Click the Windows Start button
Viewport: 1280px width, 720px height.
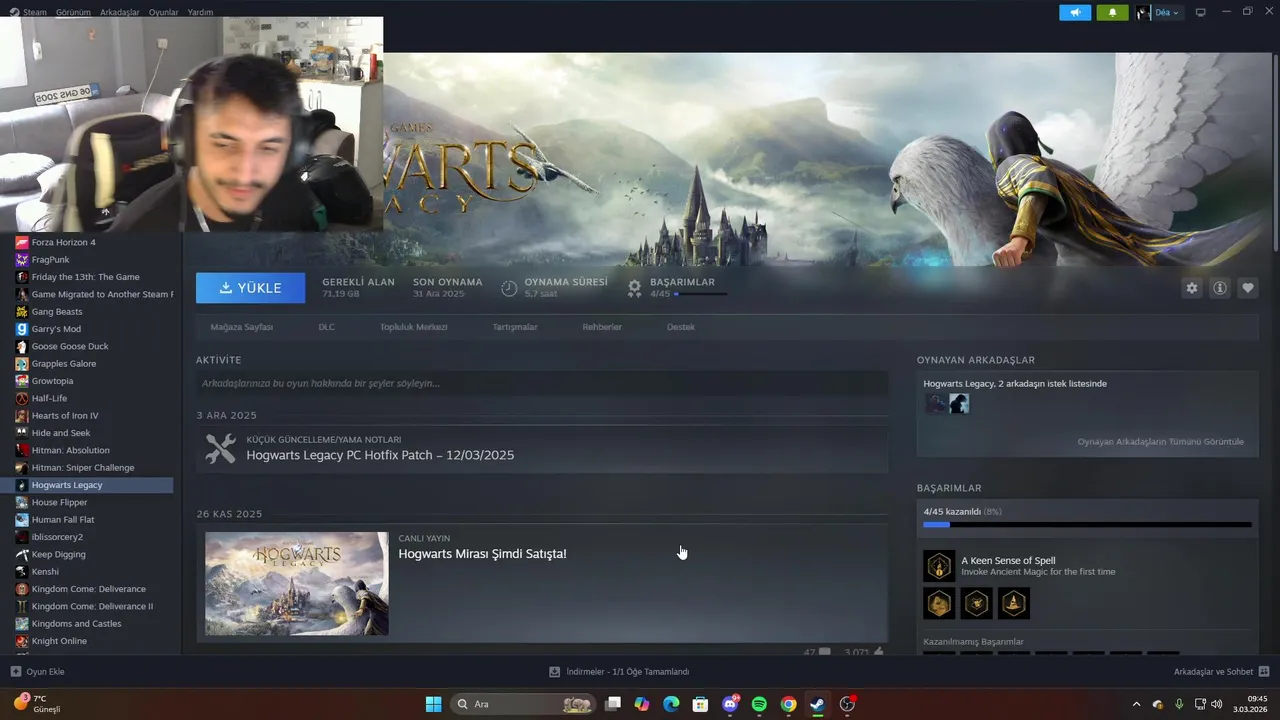(433, 704)
